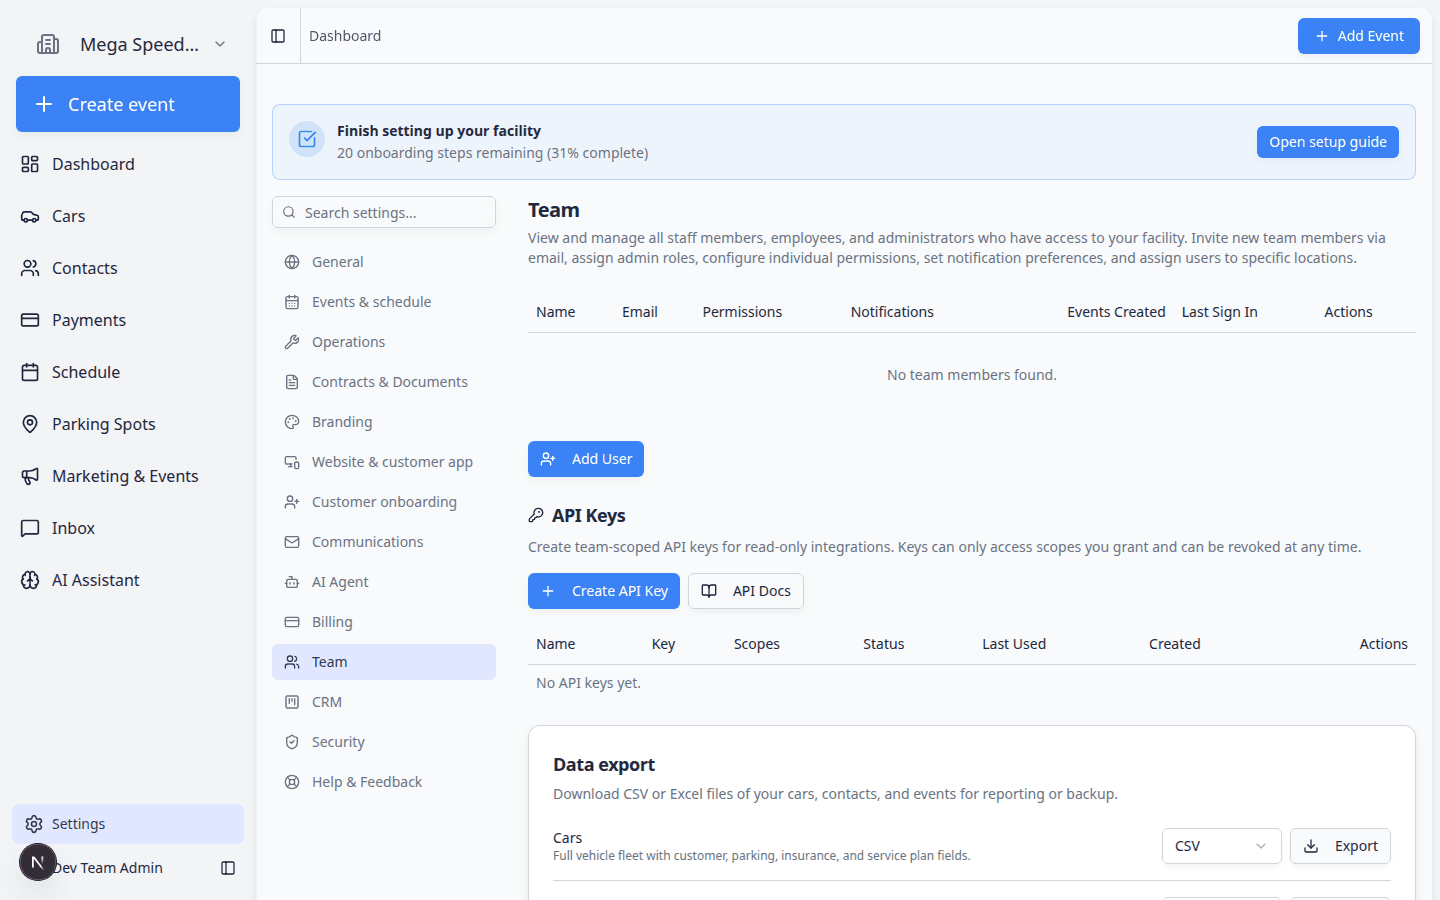Open Events & schedule settings

384,302
